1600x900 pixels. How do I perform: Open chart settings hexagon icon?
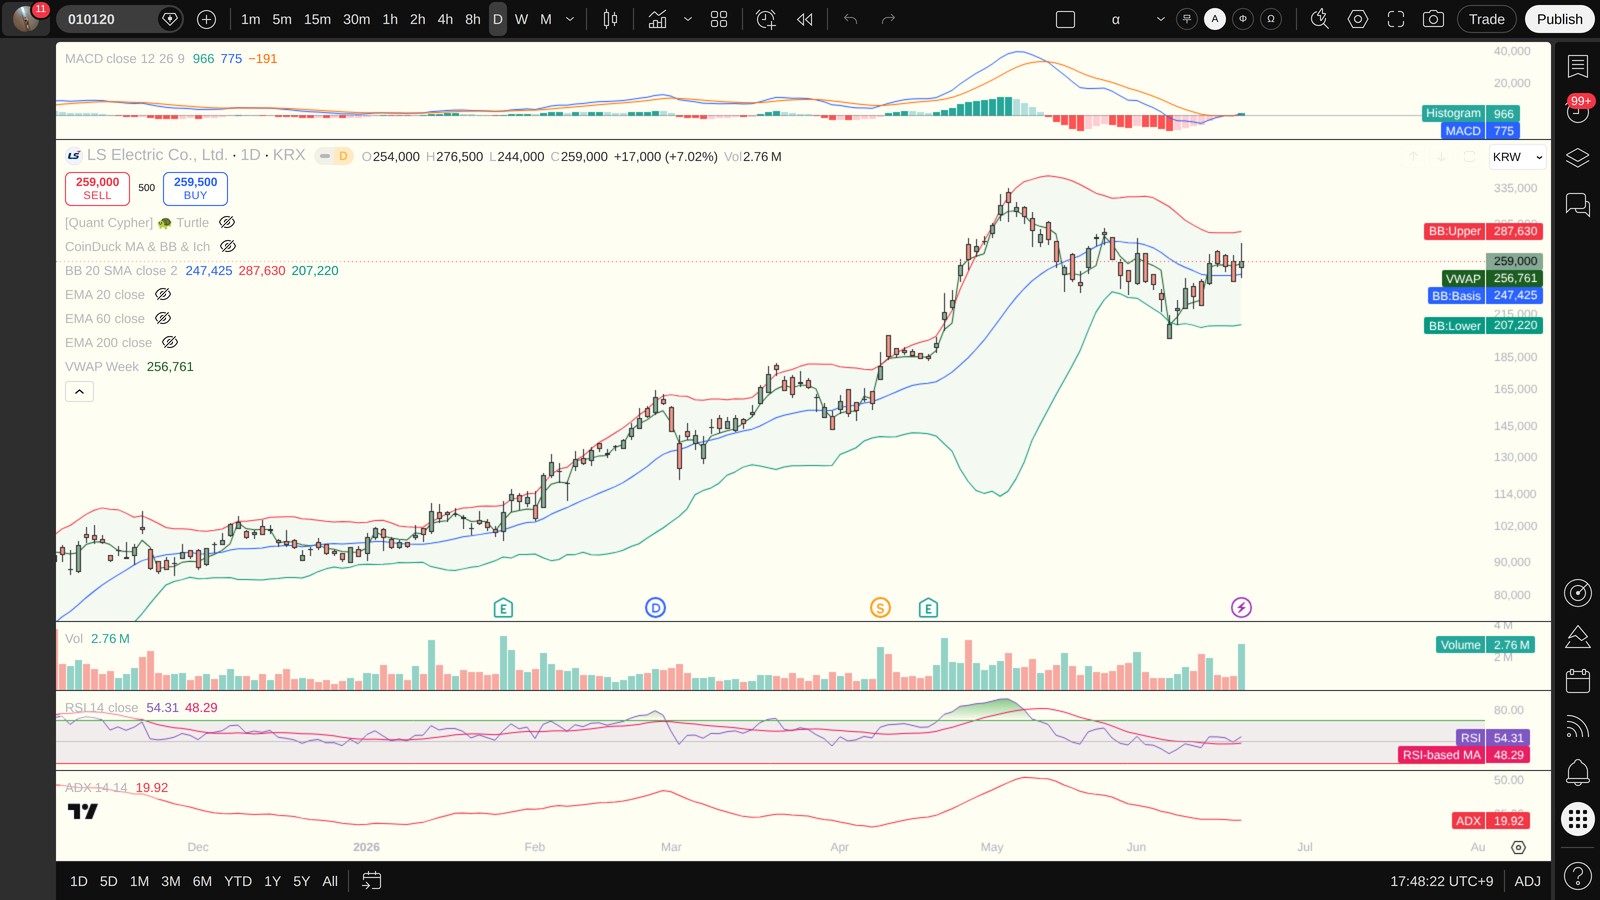(x=1358, y=19)
